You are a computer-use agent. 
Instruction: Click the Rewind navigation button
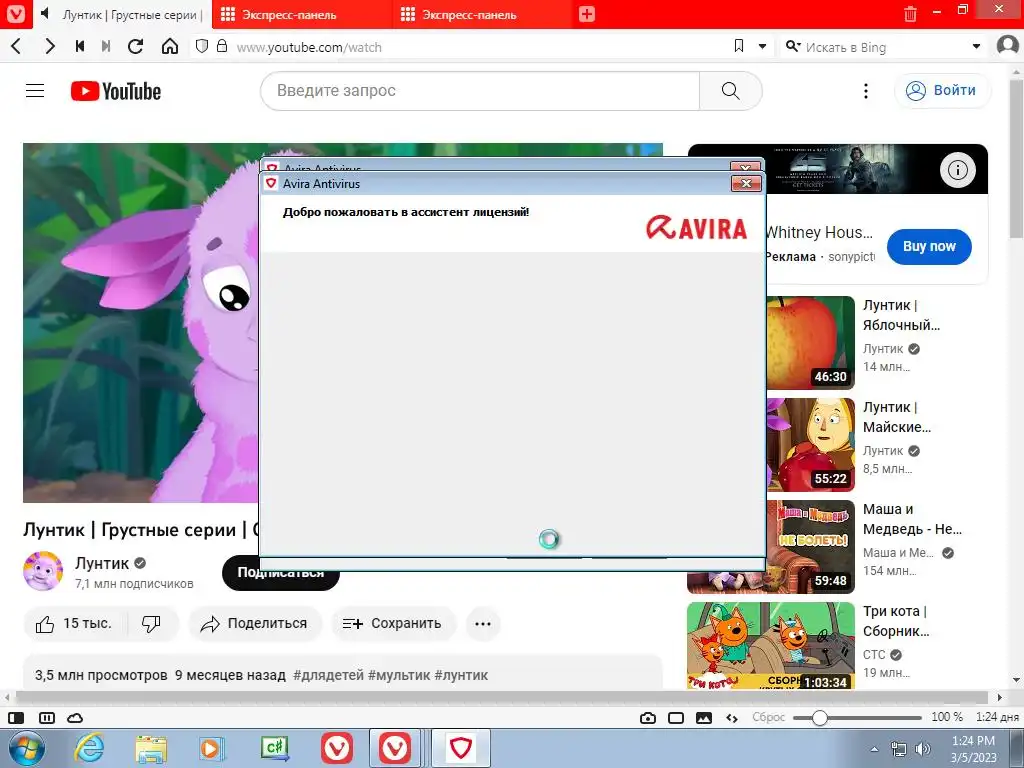tap(80, 46)
